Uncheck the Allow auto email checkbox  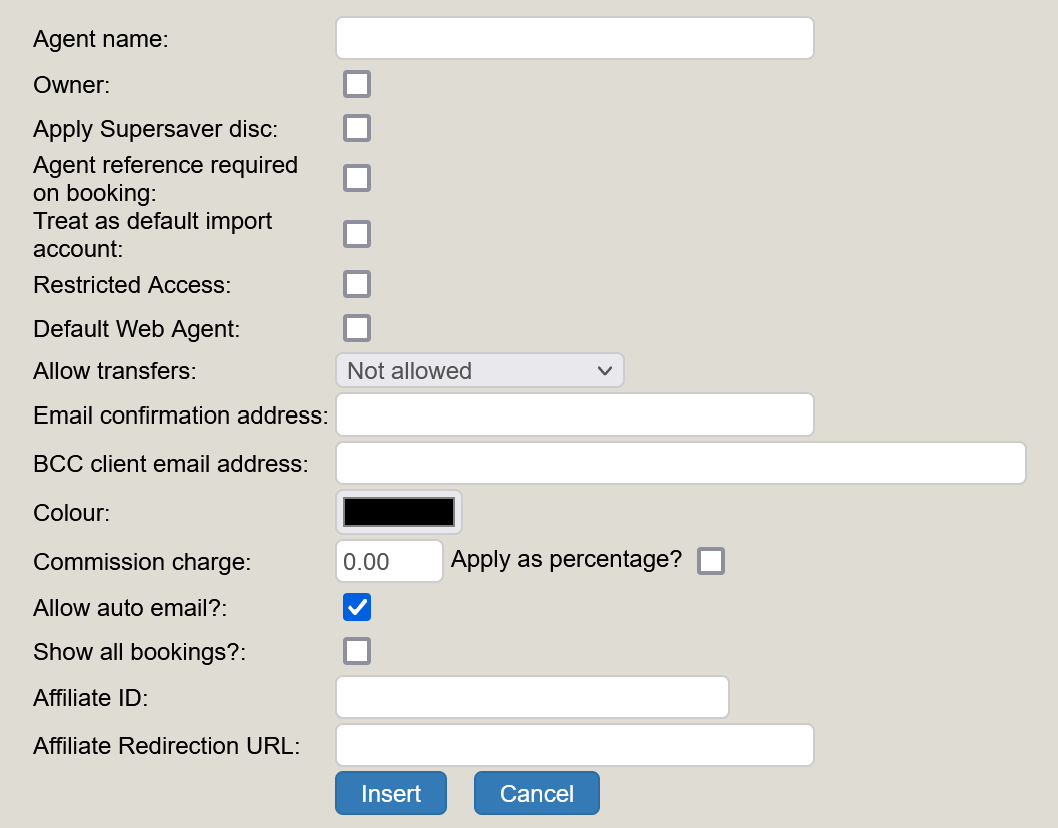pos(357,607)
